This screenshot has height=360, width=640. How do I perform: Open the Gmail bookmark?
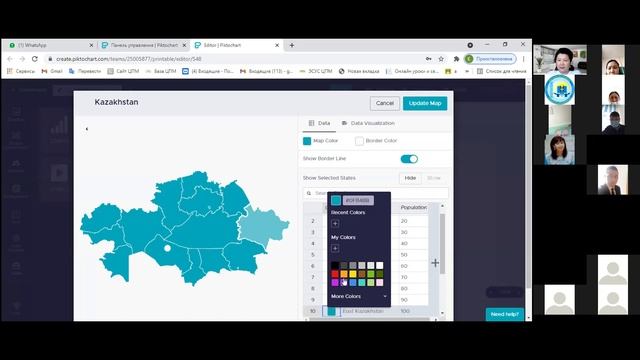click(52, 71)
